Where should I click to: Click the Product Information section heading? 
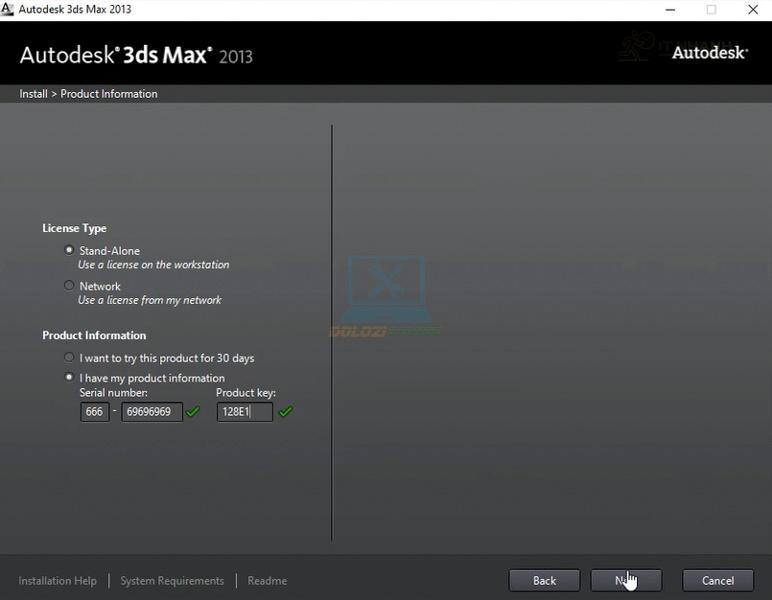point(94,335)
